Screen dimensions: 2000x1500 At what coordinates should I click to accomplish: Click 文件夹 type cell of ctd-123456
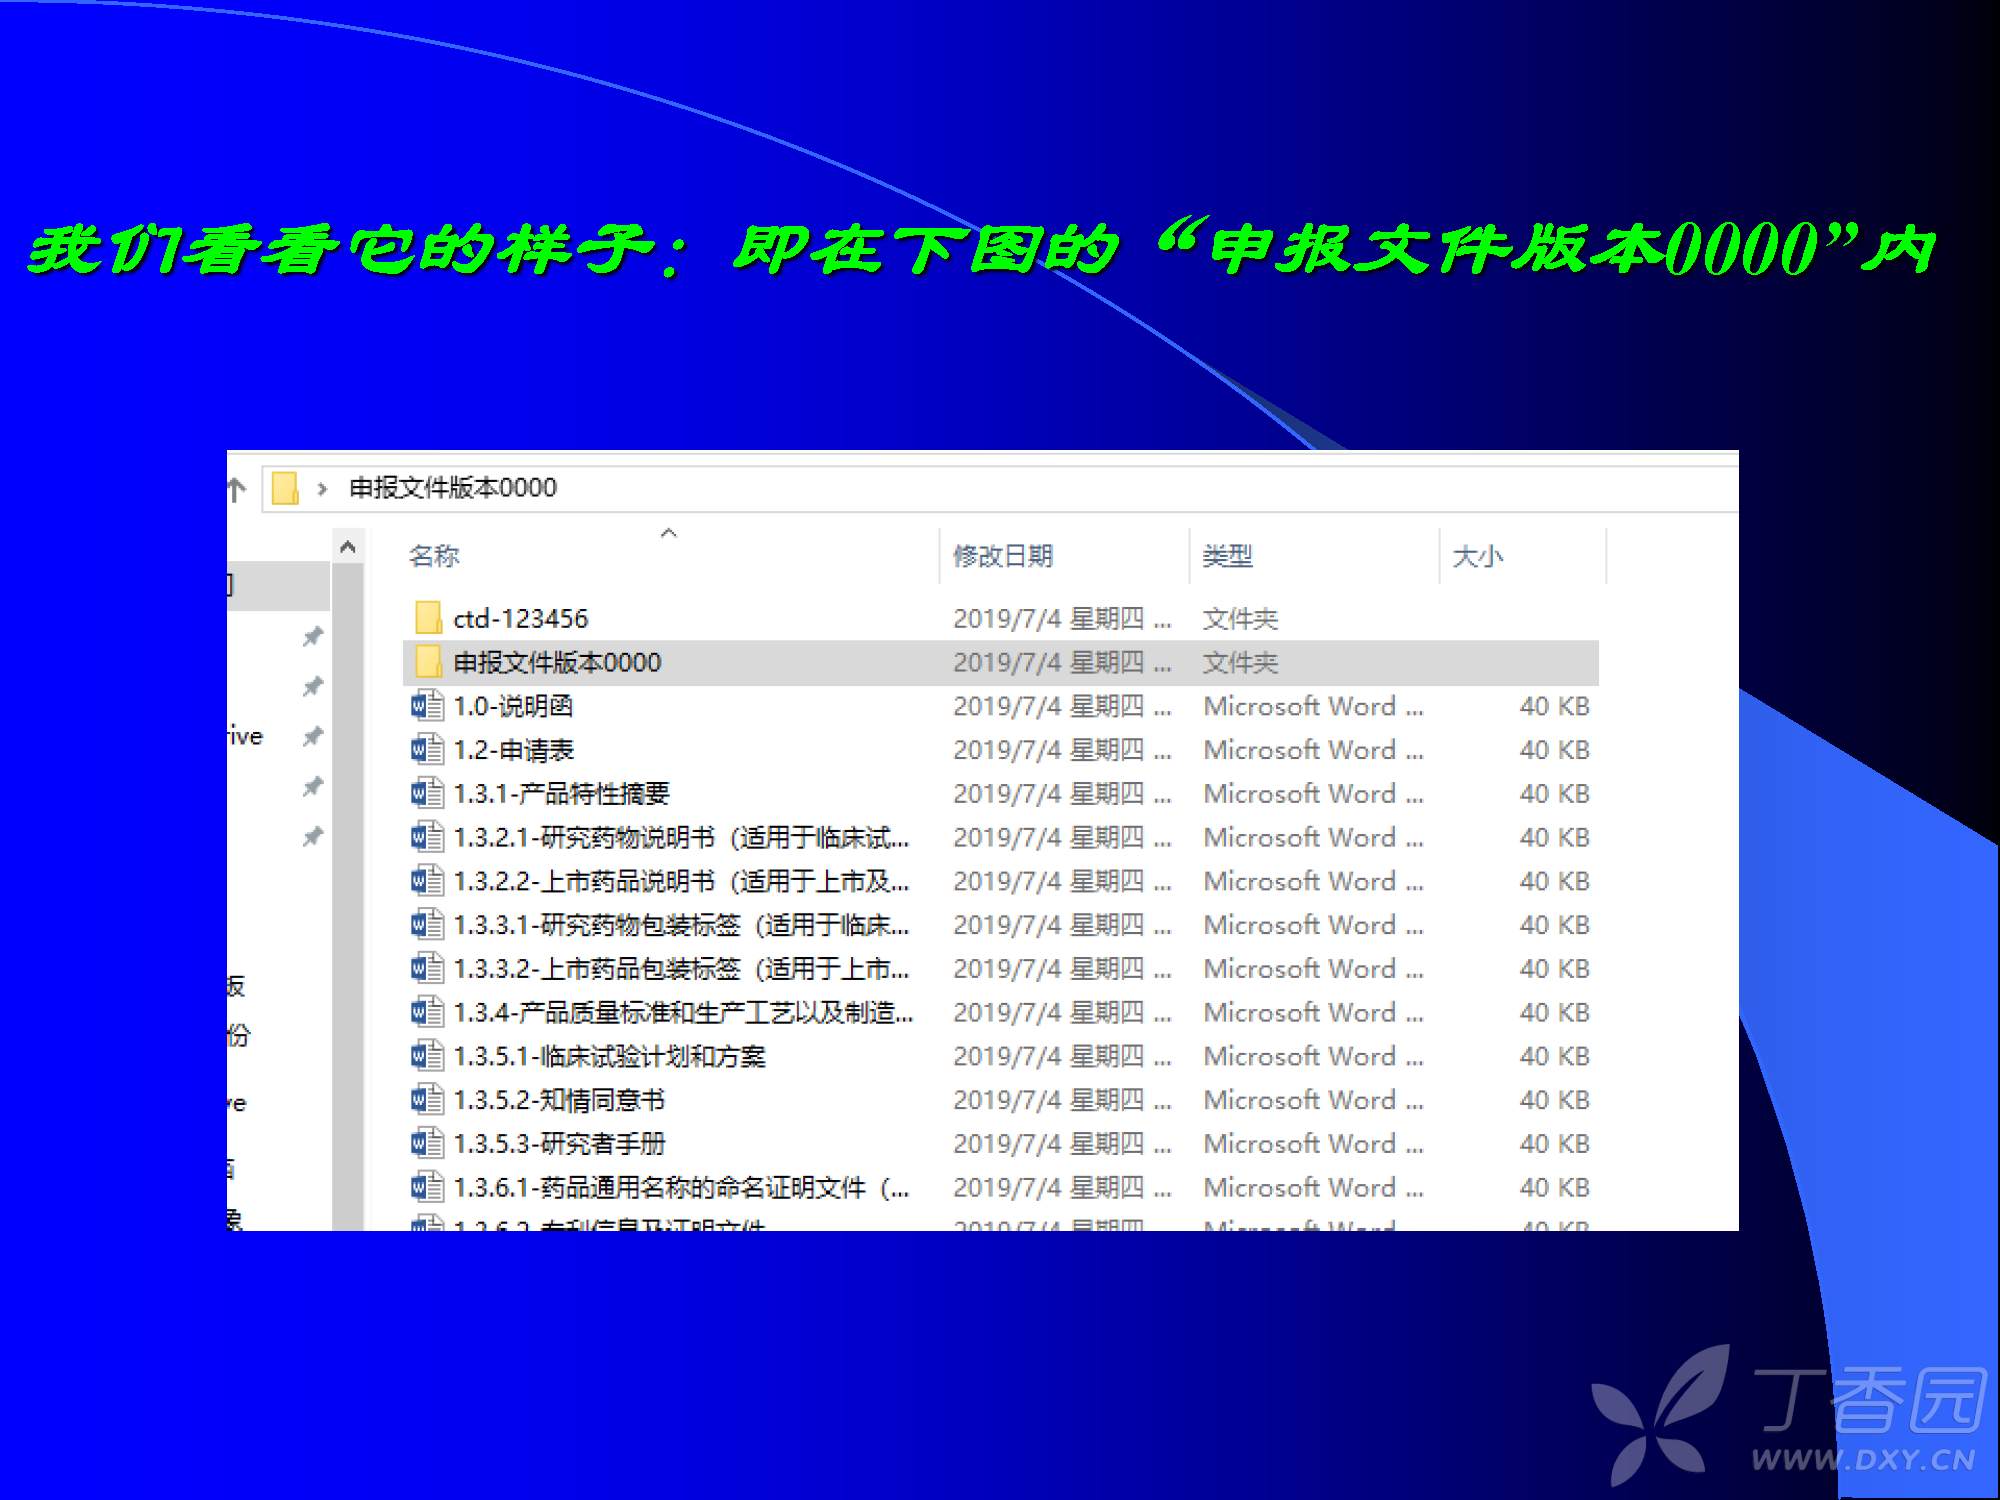(x=1240, y=619)
